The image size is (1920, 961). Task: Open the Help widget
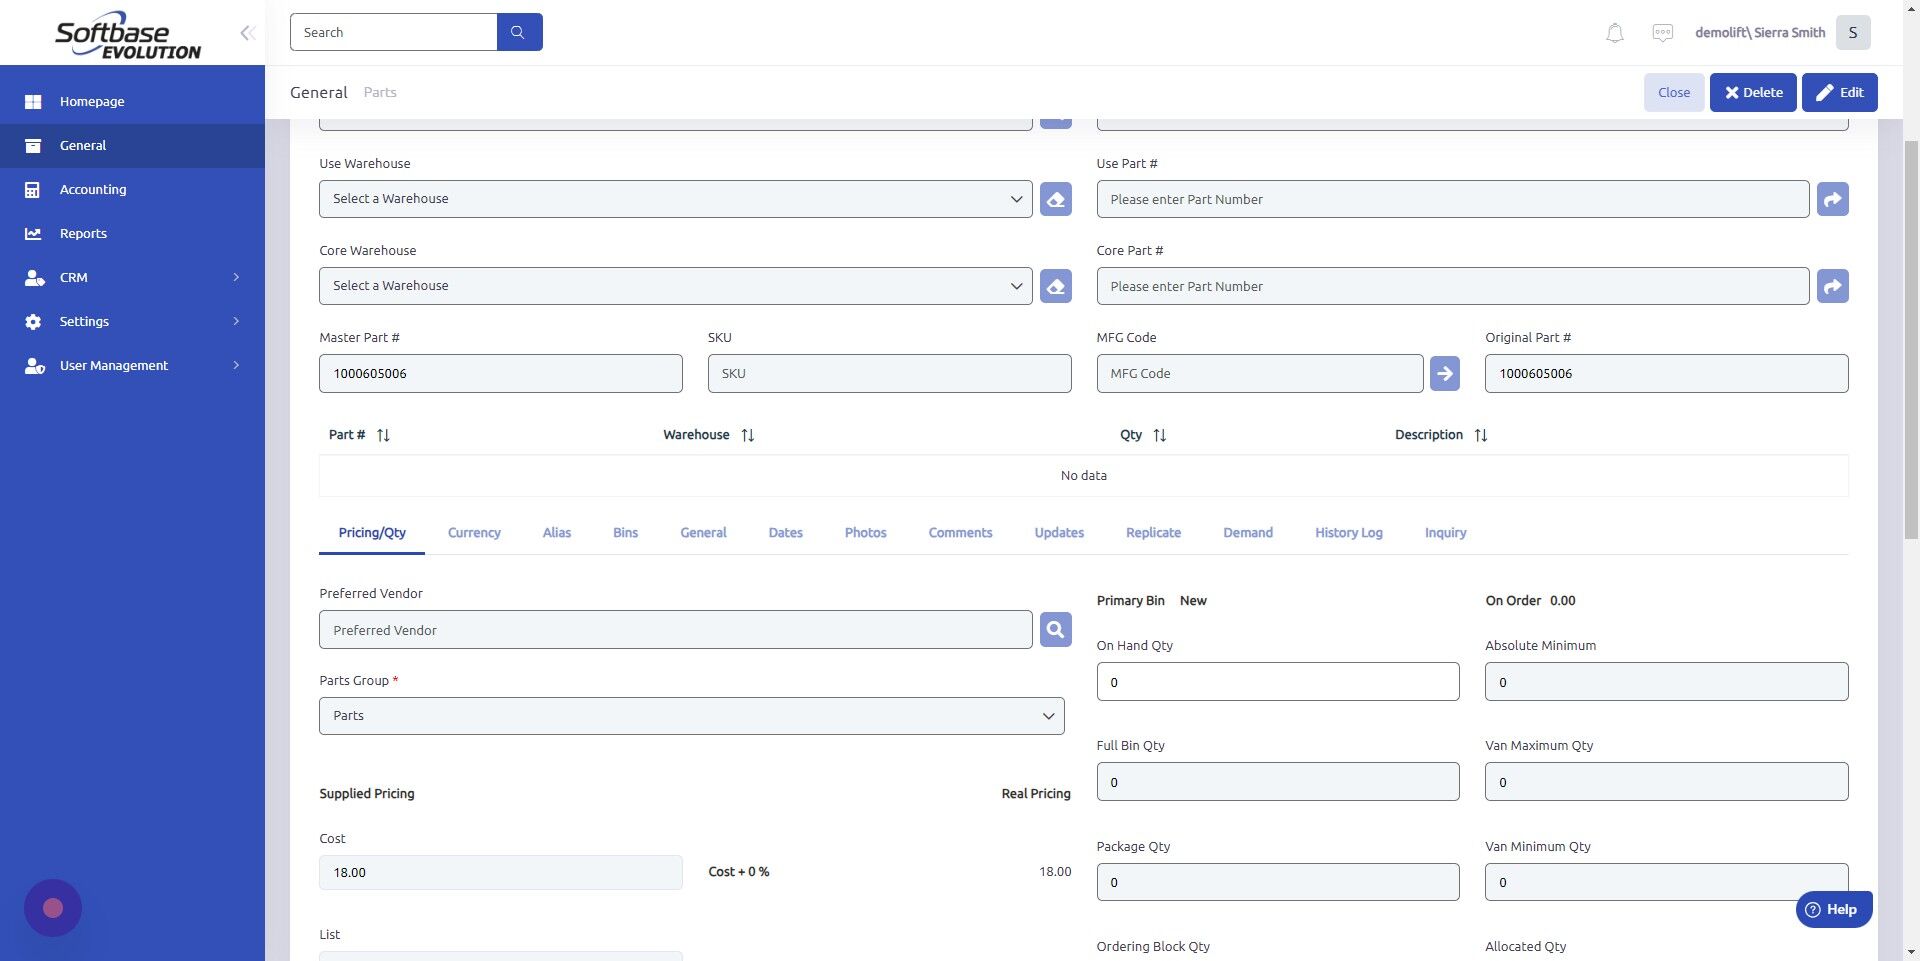tap(1833, 909)
